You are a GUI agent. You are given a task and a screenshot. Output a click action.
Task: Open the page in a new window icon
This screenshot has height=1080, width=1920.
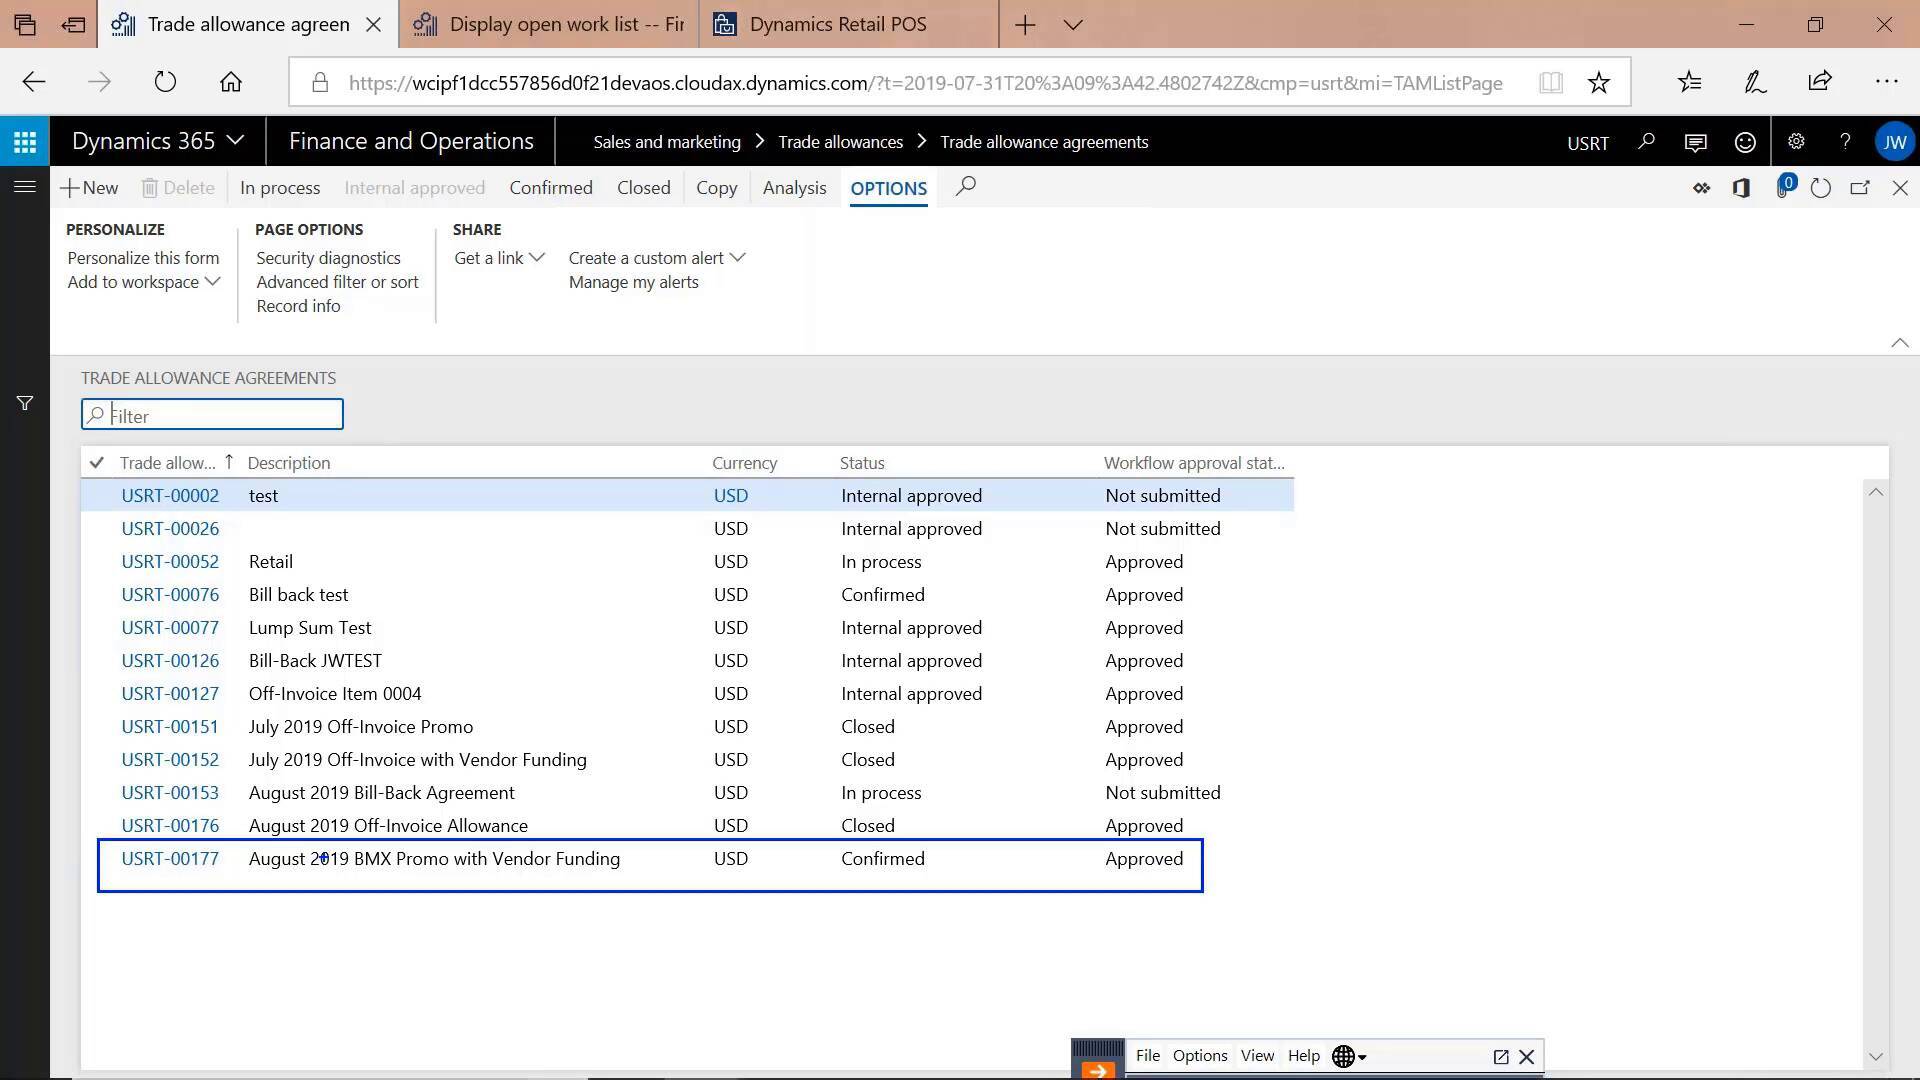[1860, 188]
